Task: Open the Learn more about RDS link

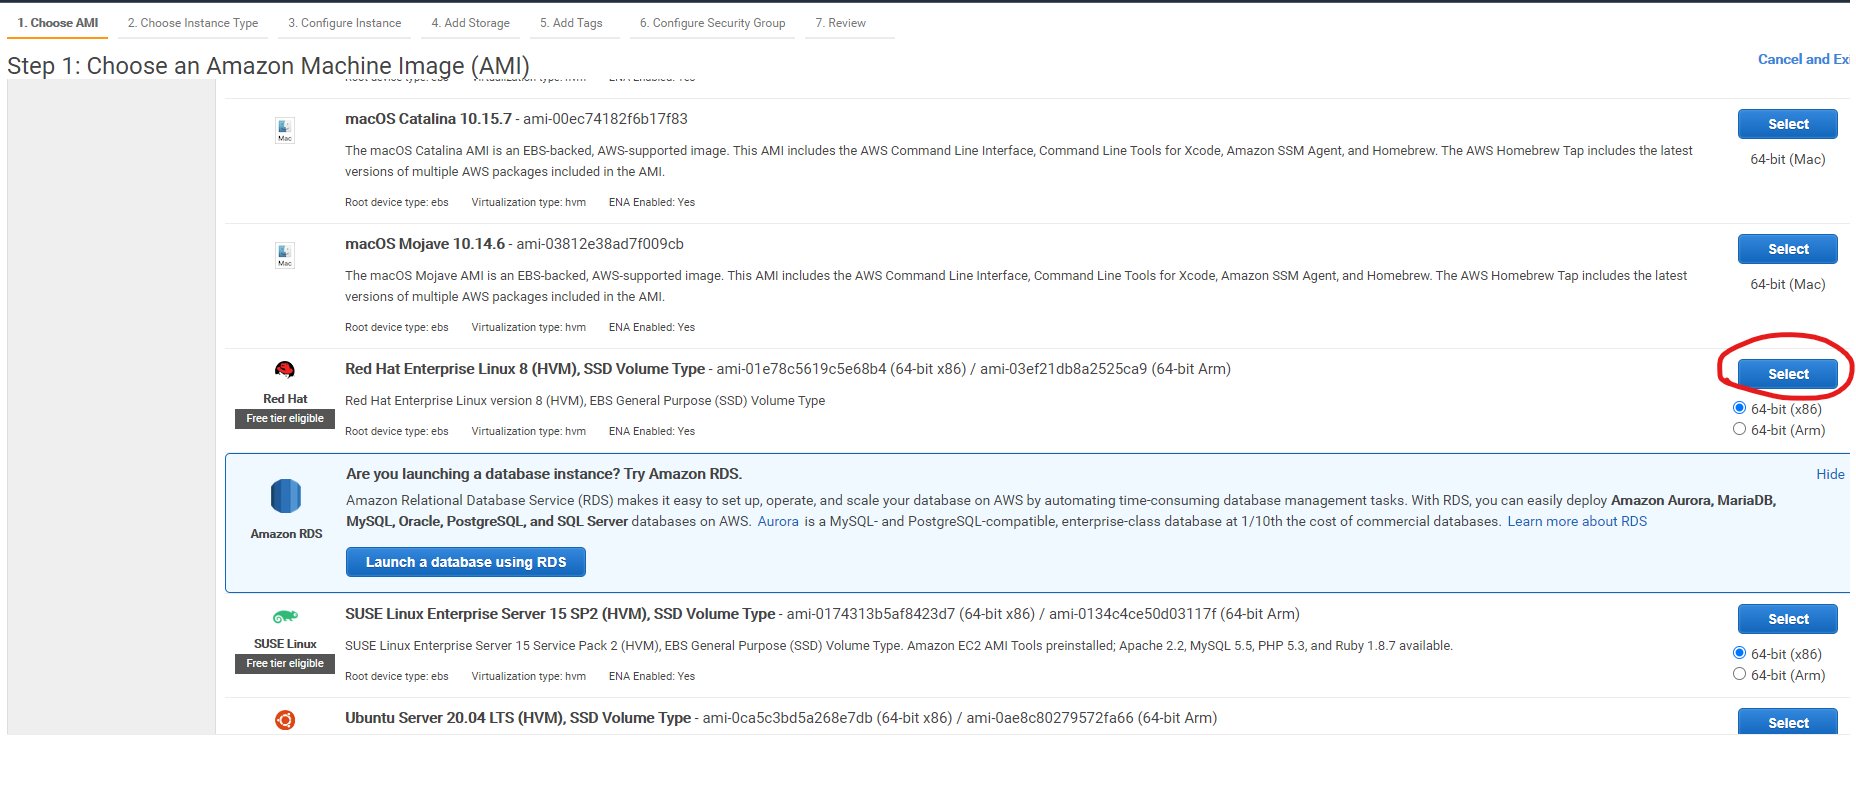Action: coord(1577,521)
